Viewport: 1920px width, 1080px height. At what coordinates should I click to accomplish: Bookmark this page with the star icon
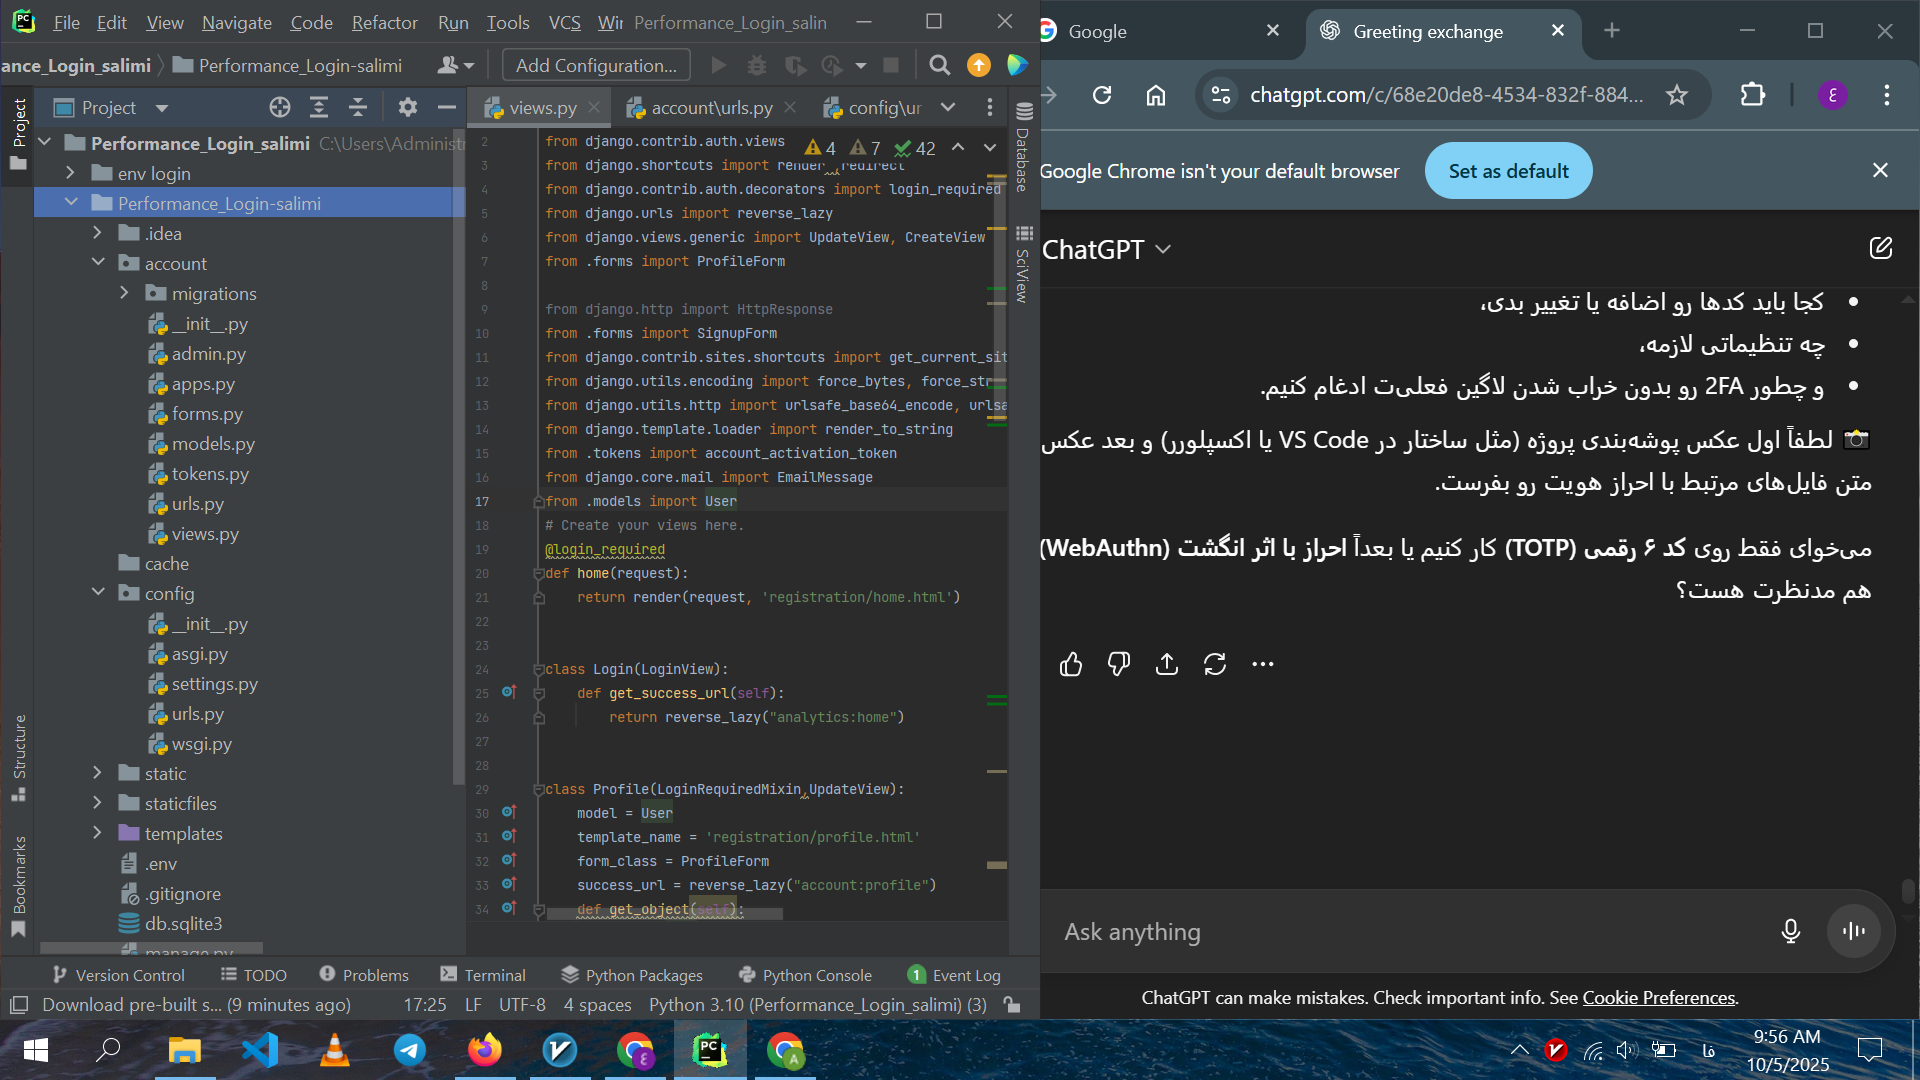1677,95
